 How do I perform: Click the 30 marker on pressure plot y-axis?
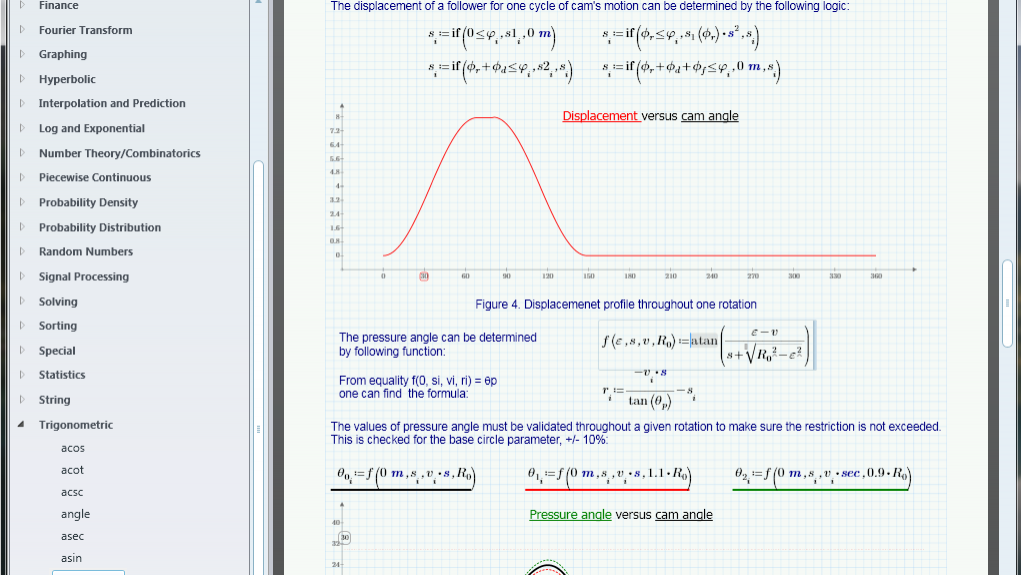tap(344, 537)
